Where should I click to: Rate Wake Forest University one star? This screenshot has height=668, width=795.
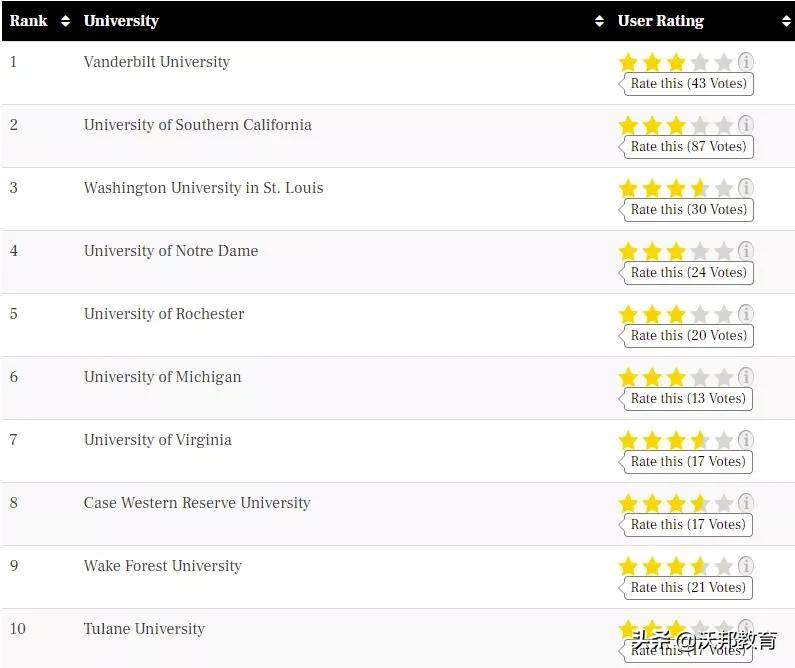628,566
